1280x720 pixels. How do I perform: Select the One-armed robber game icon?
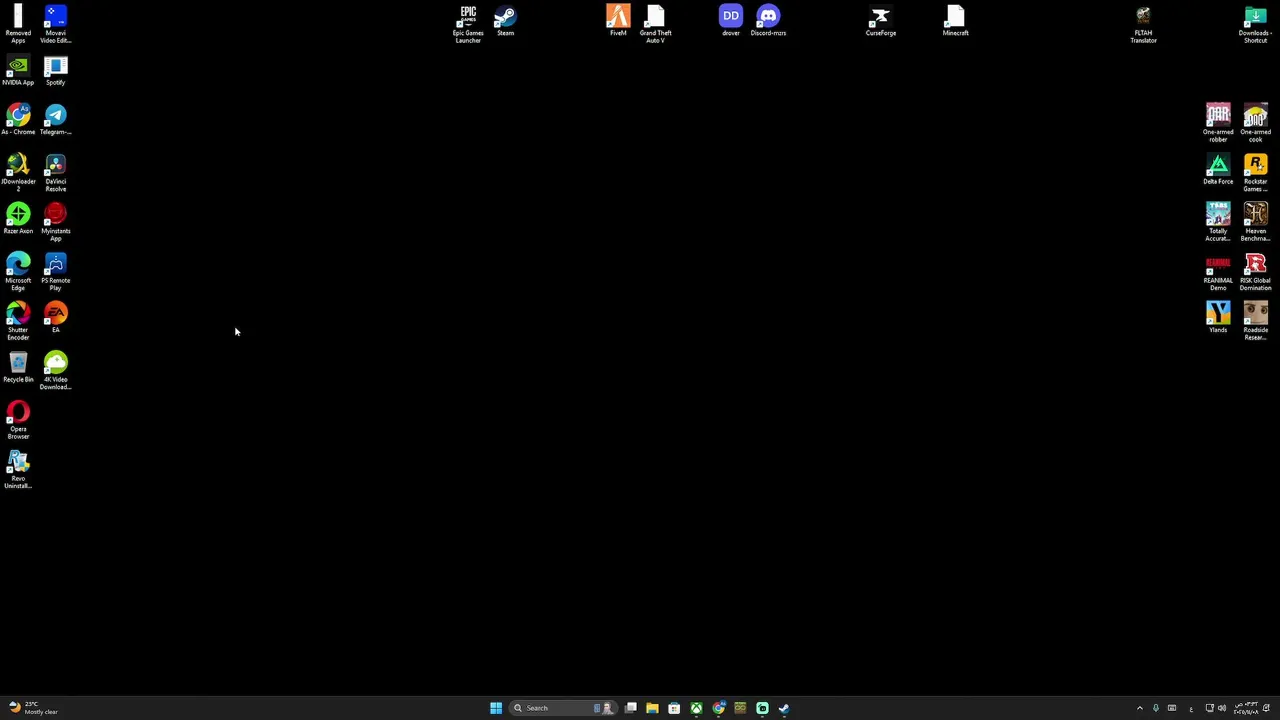[1218, 123]
